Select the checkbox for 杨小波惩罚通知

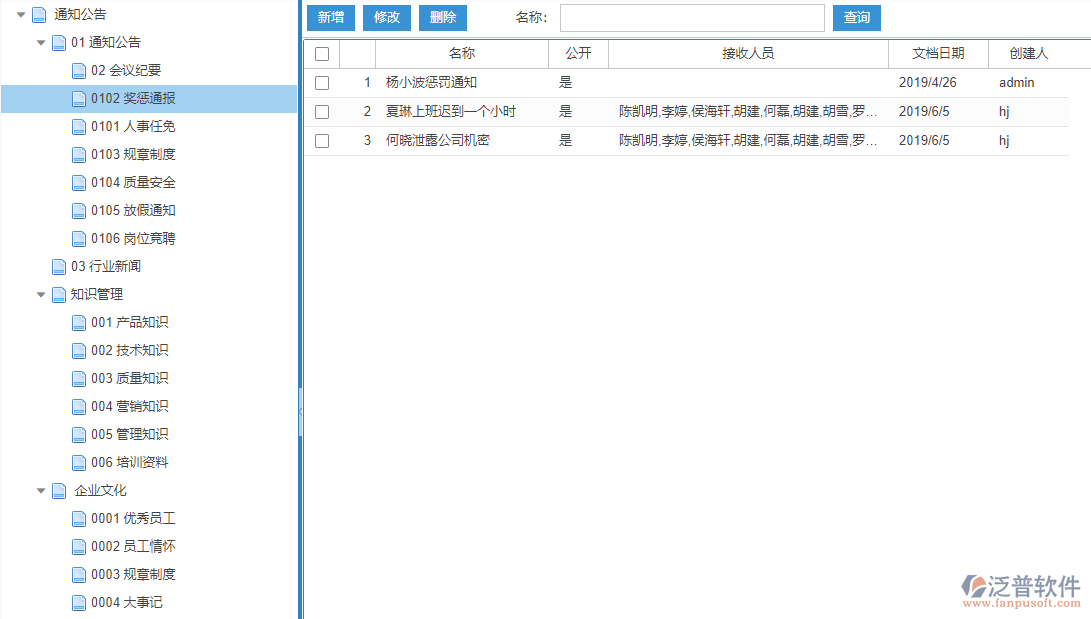tap(322, 82)
